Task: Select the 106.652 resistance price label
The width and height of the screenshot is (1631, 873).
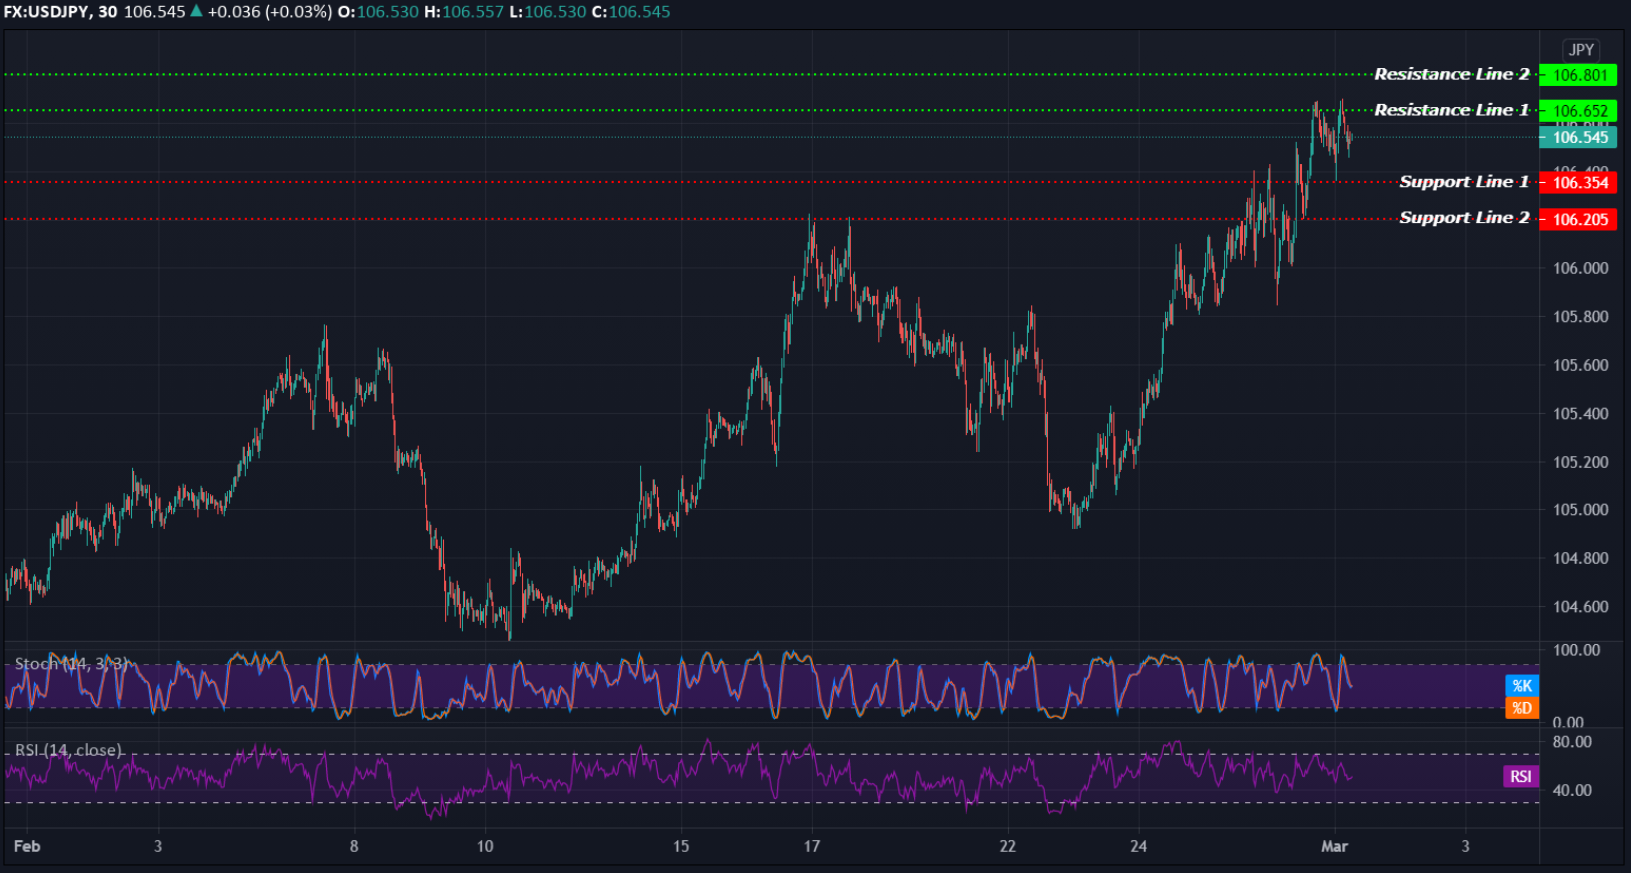Action: click(1578, 111)
